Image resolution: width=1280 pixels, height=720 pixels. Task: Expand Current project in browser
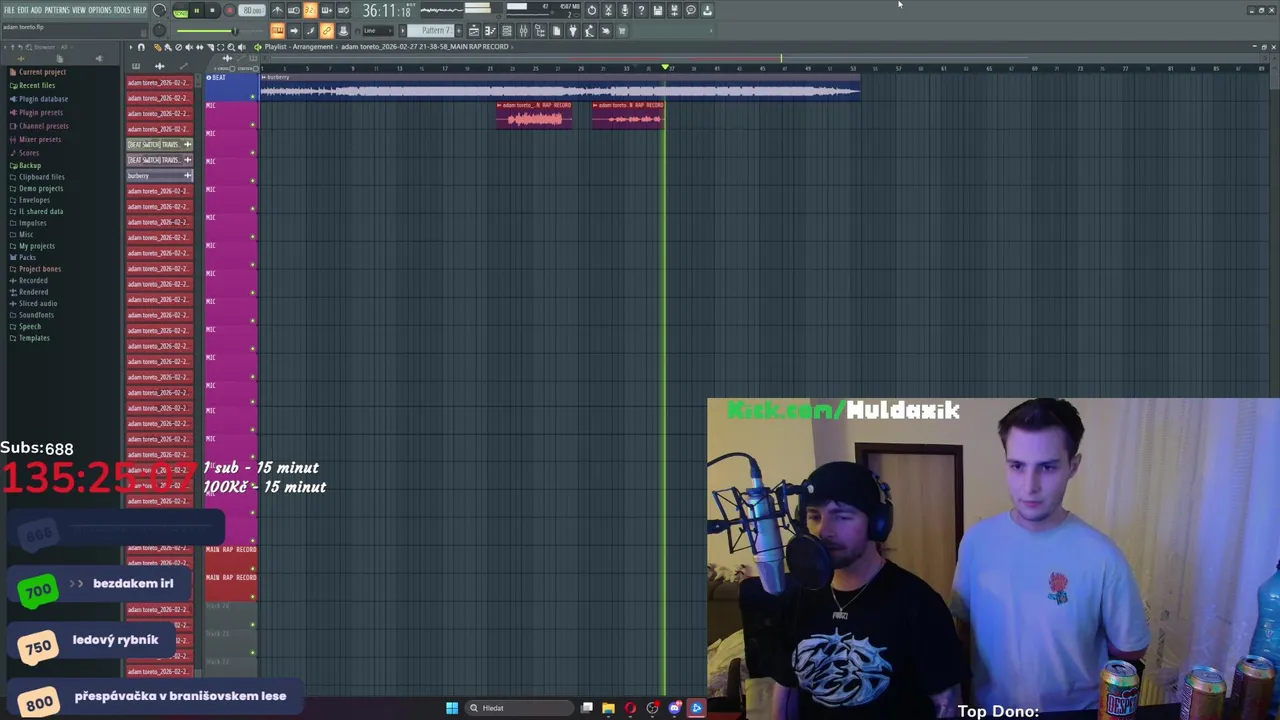[x=42, y=72]
